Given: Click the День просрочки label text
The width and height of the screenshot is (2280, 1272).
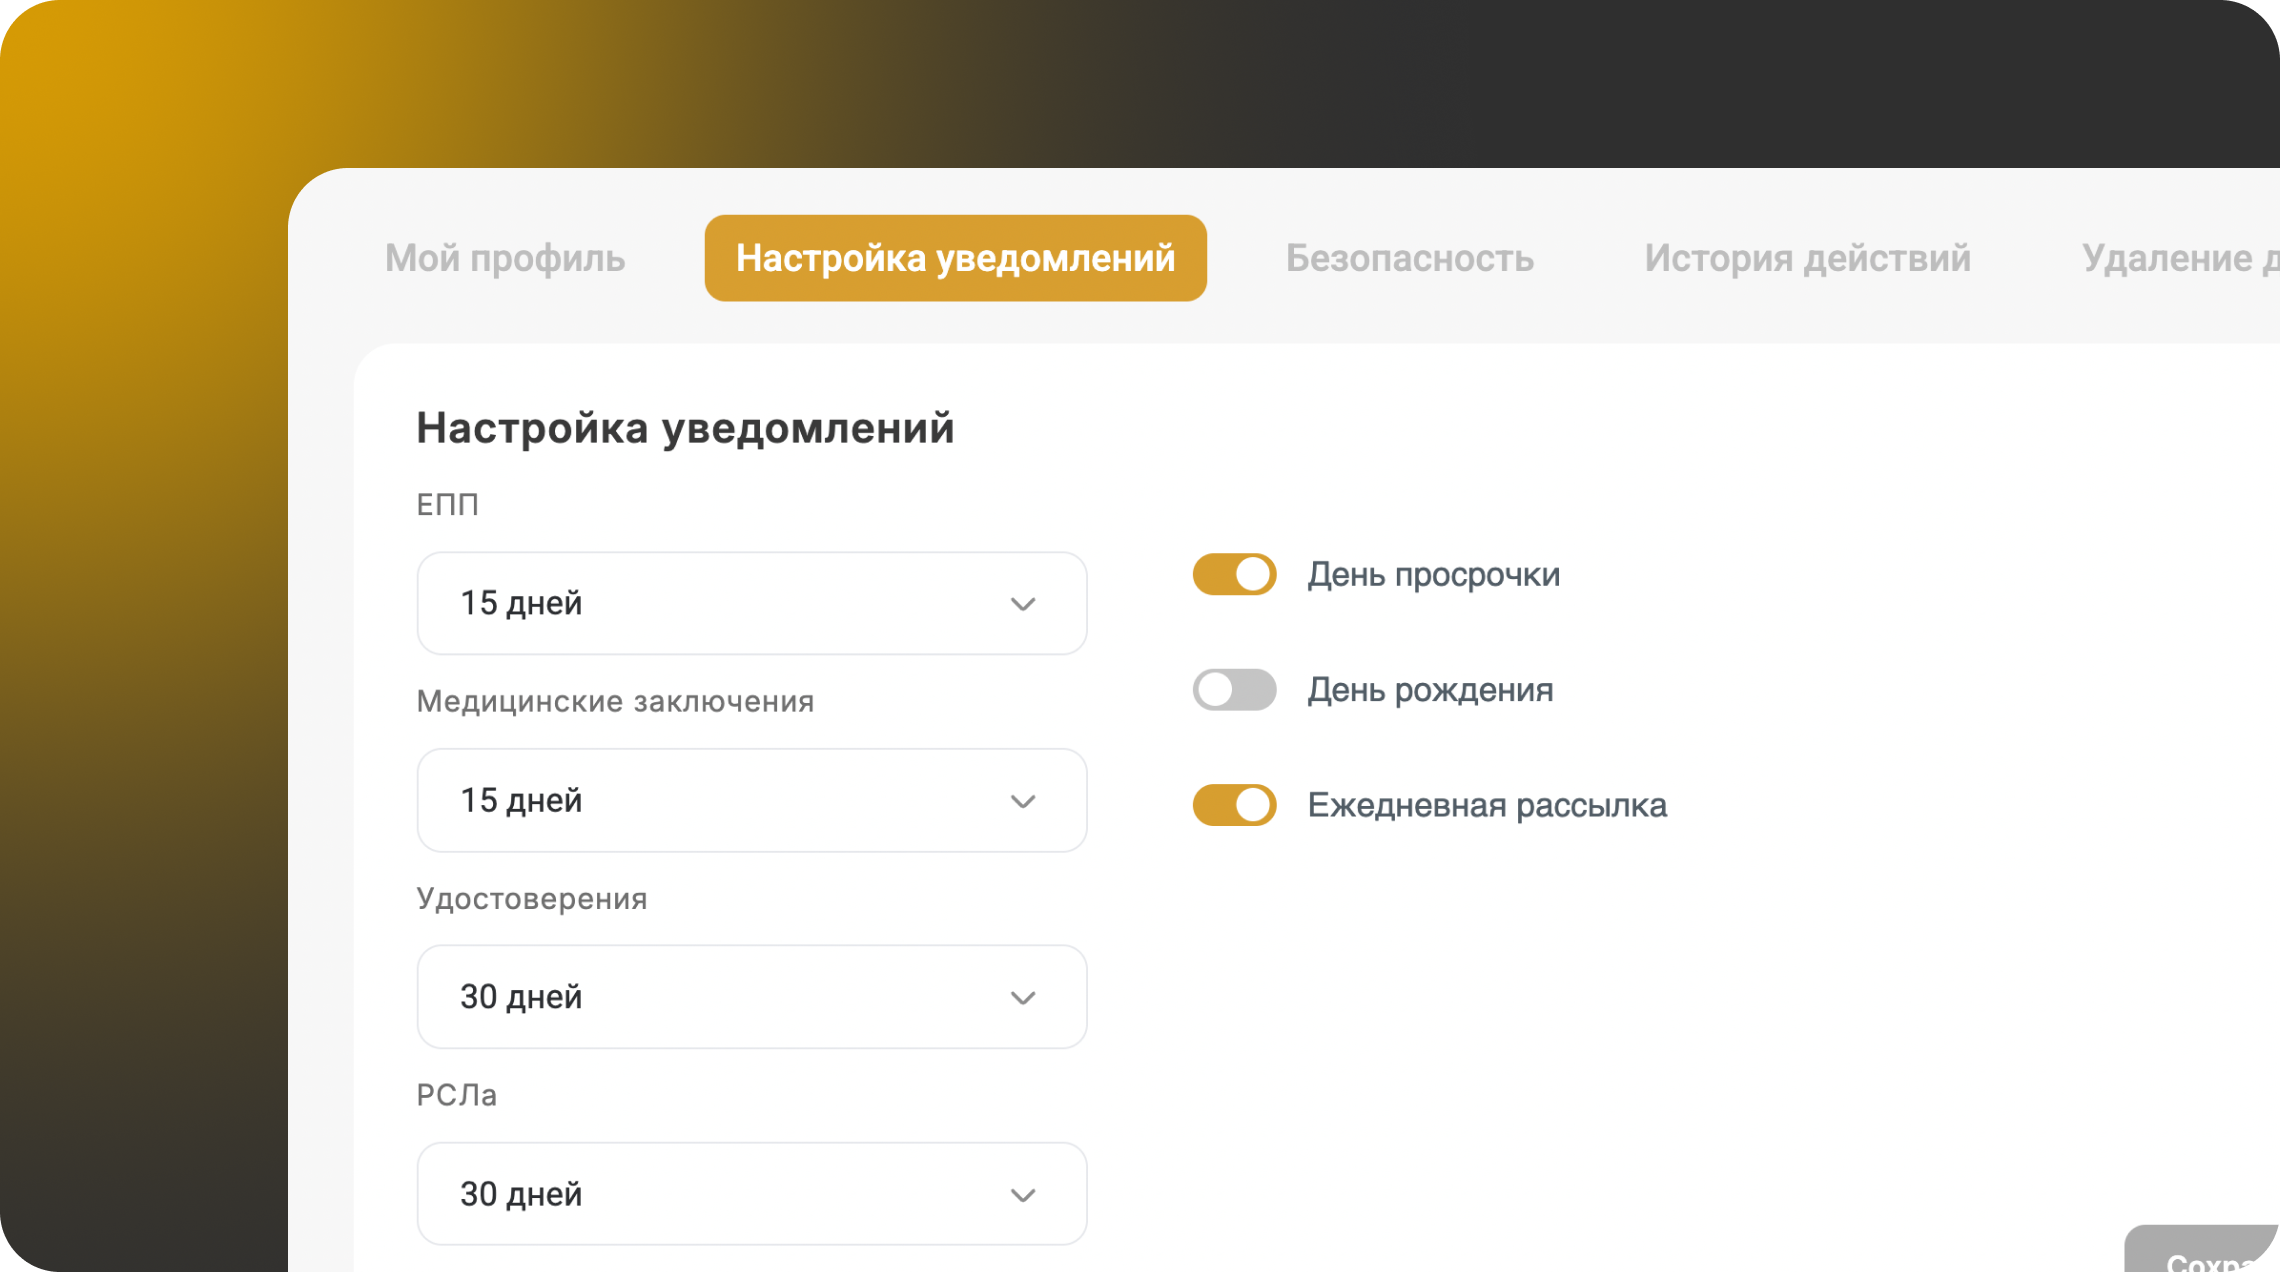Looking at the screenshot, I should point(1434,575).
